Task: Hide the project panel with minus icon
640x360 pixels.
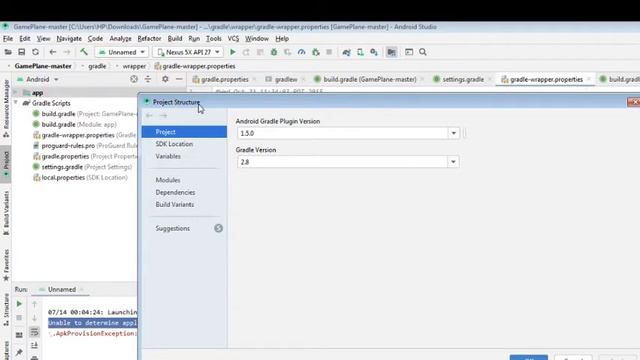Action: (179, 79)
